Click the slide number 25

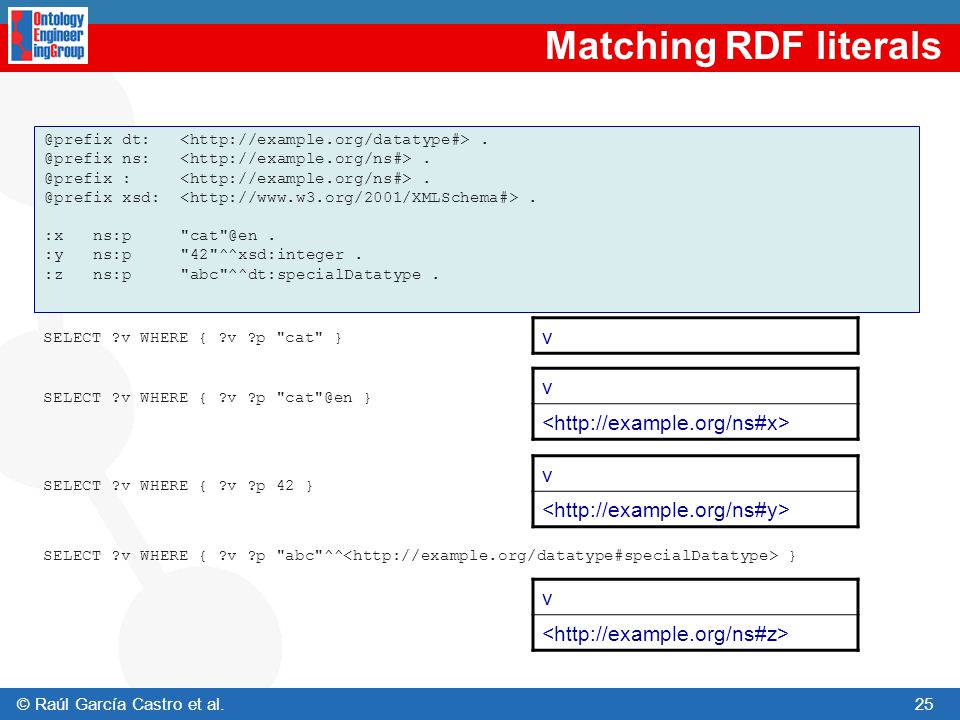click(924, 704)
